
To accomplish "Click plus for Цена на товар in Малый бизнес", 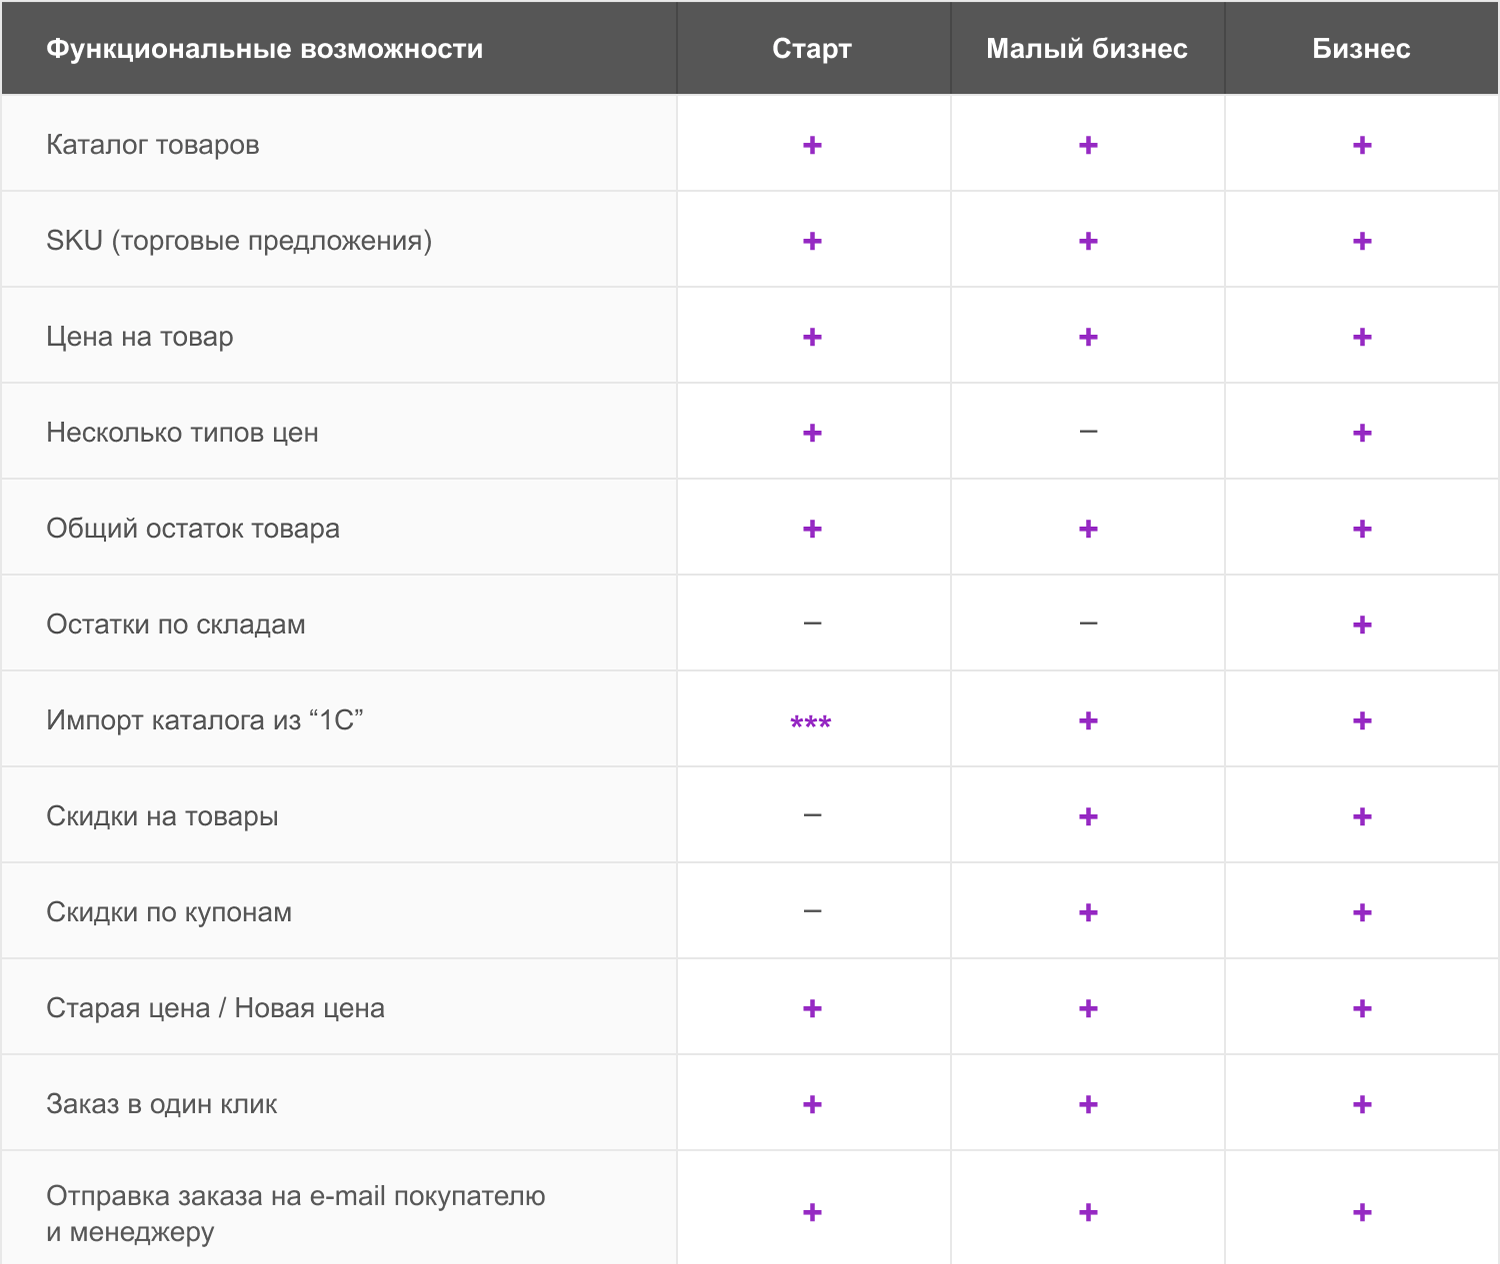I will coord(1088,337).
